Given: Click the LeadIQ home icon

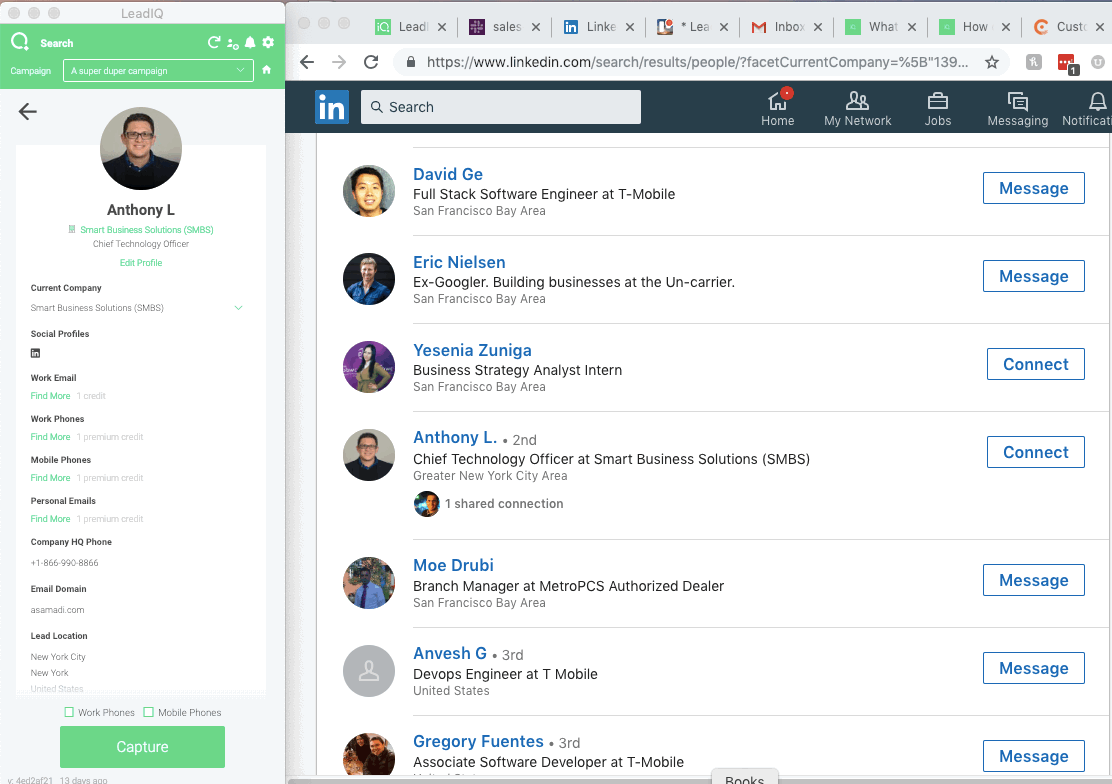Looking at the screenshot, I should tap(267, 70).
